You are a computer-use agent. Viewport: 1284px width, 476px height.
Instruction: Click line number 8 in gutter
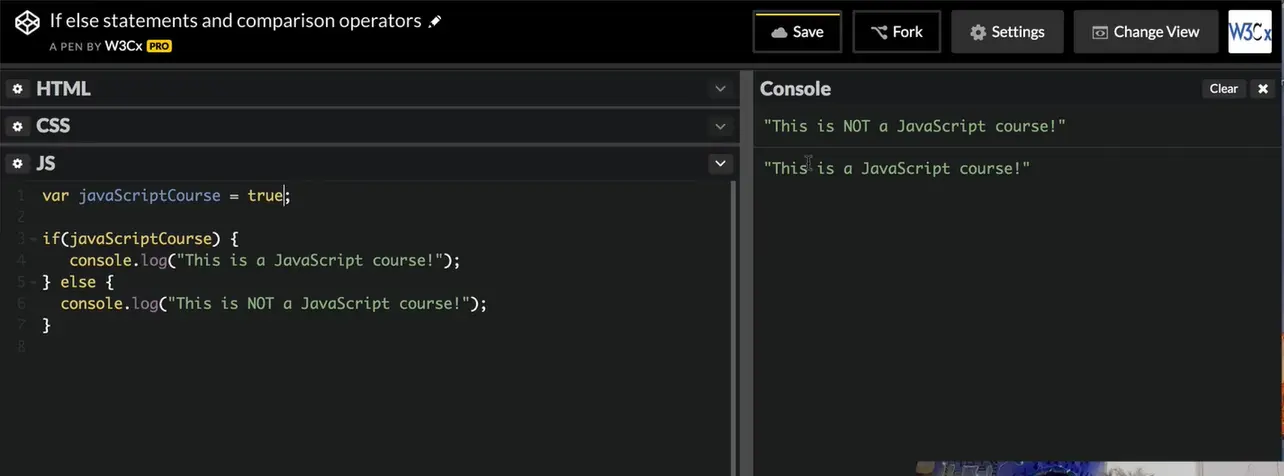[20, 347]
